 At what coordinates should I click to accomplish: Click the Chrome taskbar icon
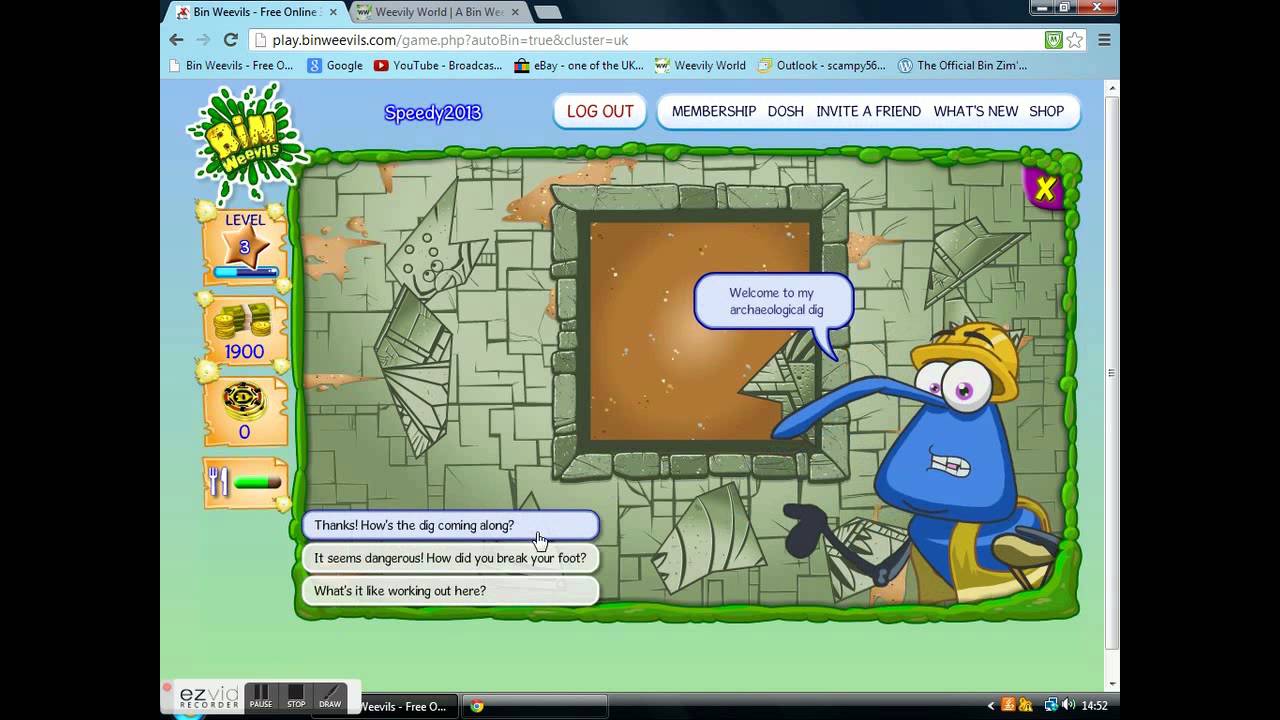click(478, 706)
